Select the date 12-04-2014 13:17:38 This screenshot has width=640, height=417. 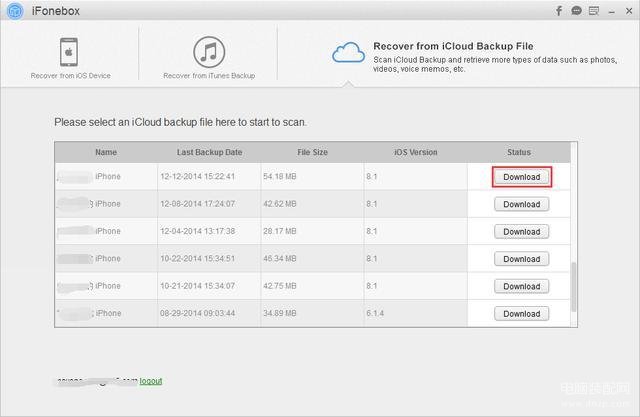198,231
